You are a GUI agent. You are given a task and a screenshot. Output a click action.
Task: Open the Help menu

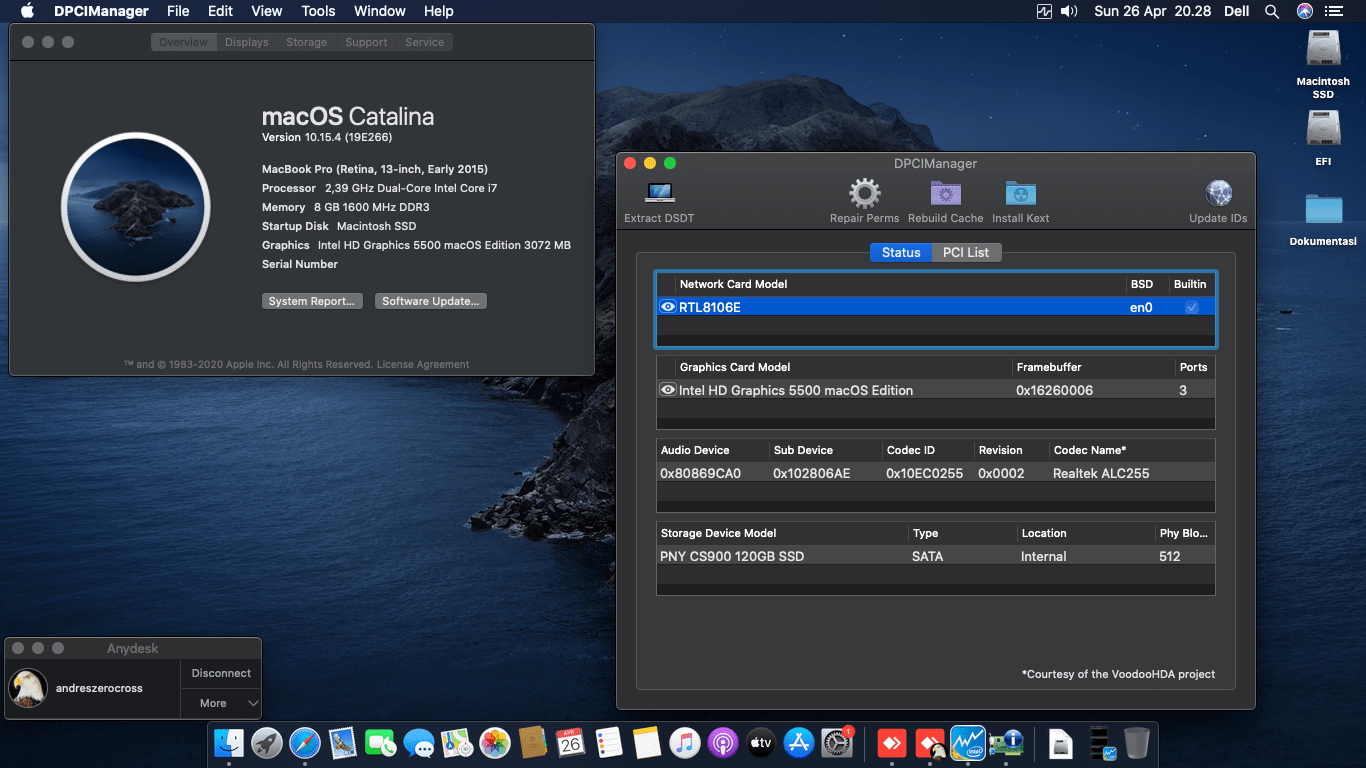pos(438,11)
